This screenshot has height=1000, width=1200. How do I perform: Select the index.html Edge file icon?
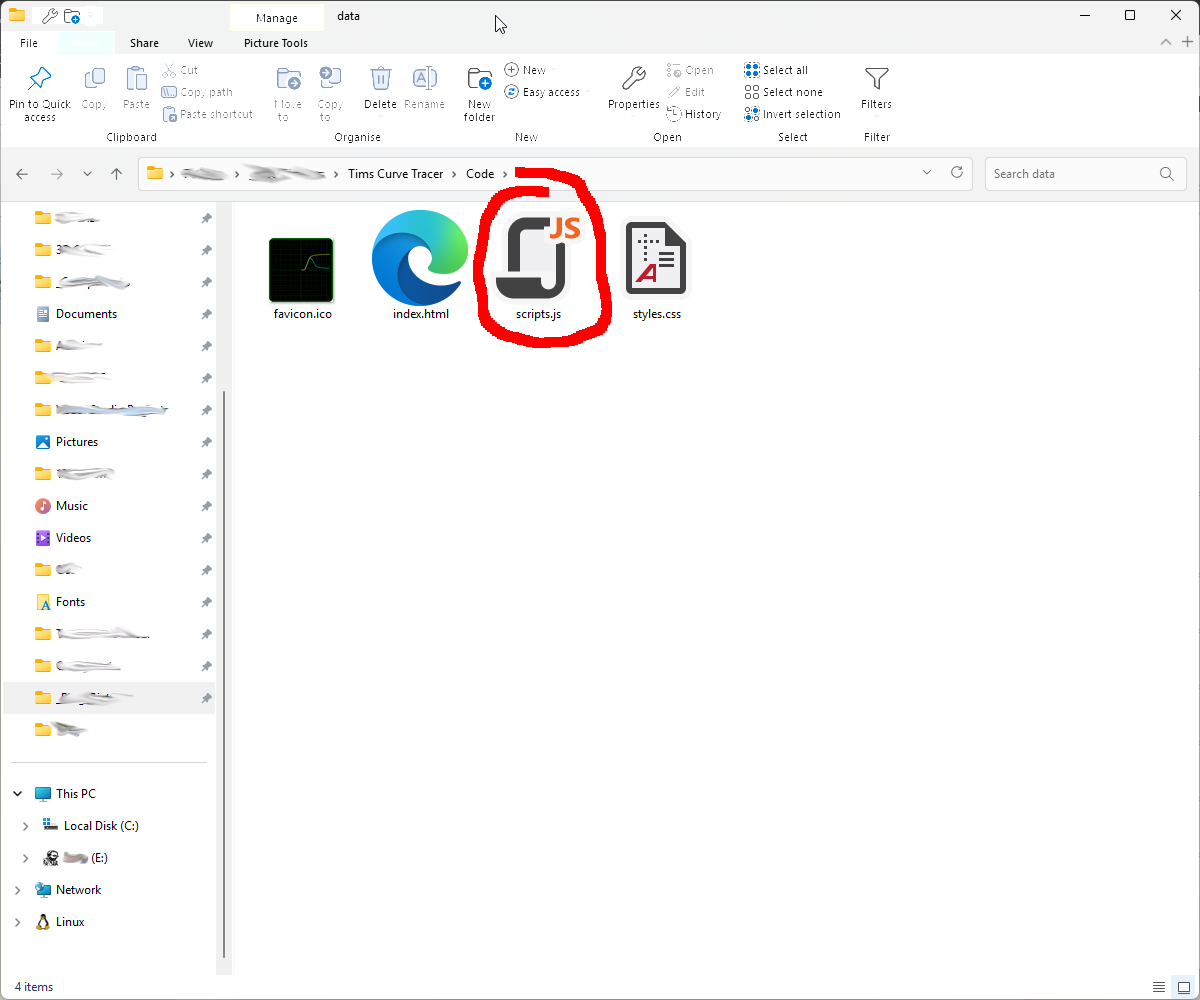pos(421,258)
